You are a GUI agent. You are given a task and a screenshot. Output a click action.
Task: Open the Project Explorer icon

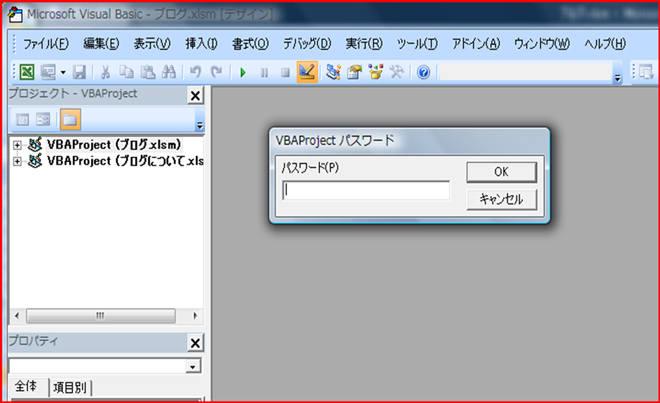333,72
